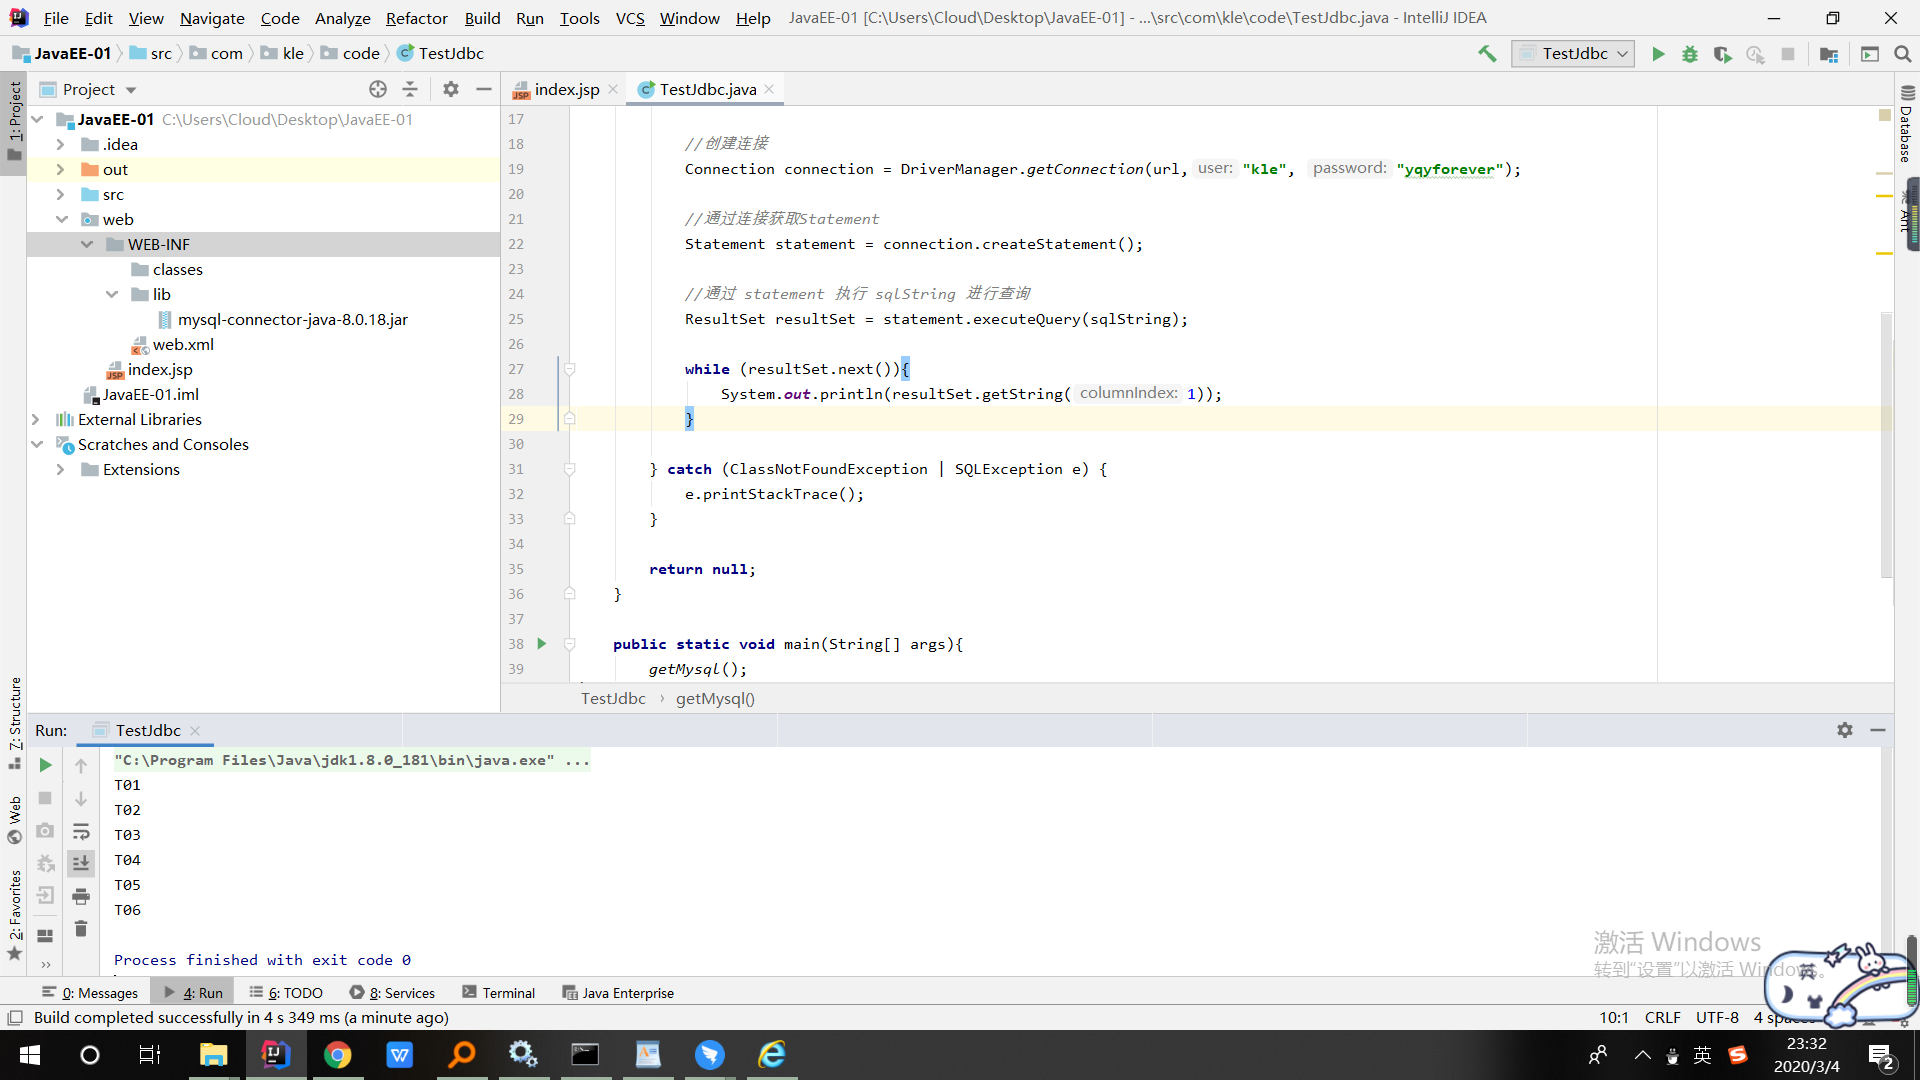Switch to the index.jsp editor tab
Screen dimensions: 1920x1080
pyautogui.click(x=565, y=89)
